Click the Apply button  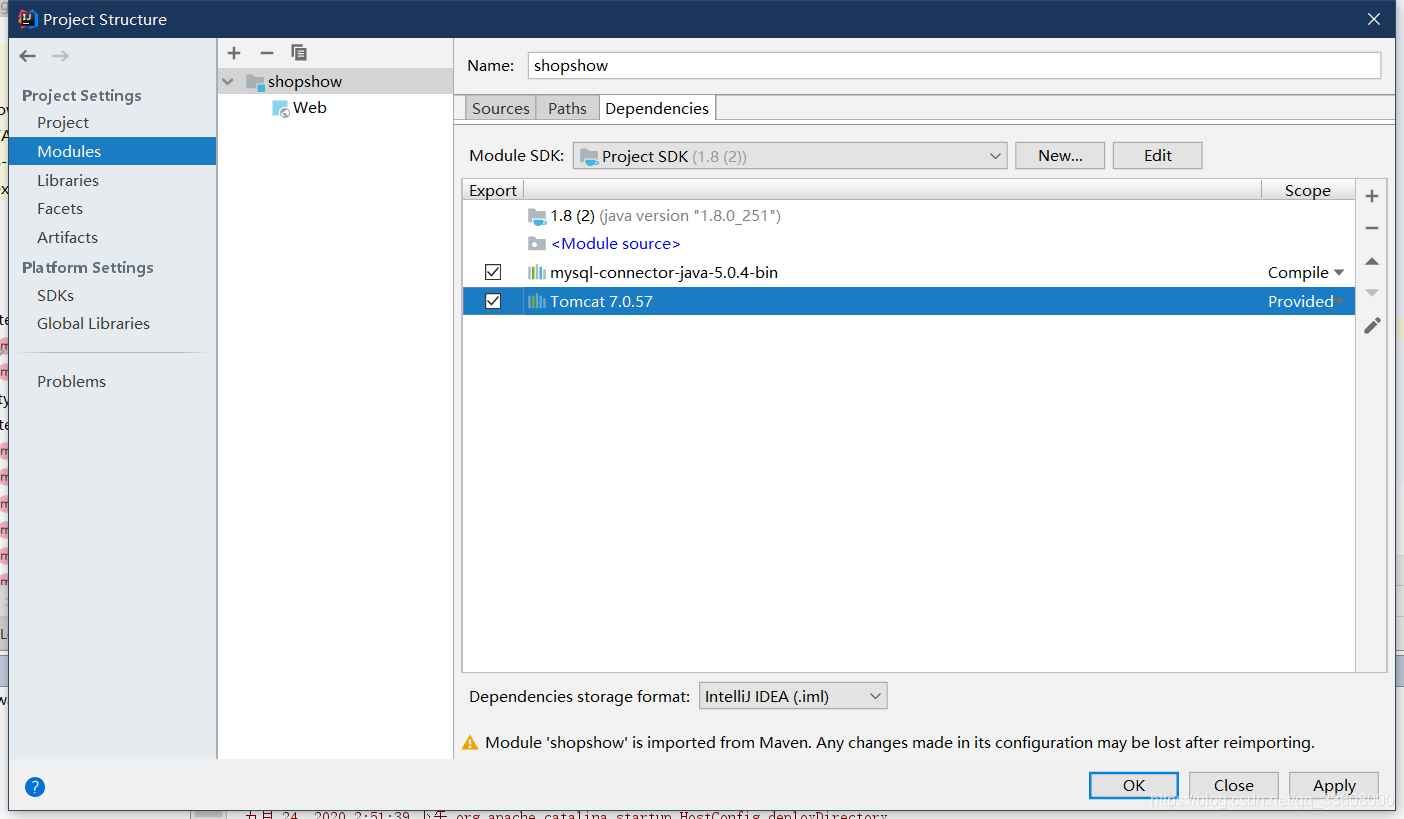click(1334, 785)
